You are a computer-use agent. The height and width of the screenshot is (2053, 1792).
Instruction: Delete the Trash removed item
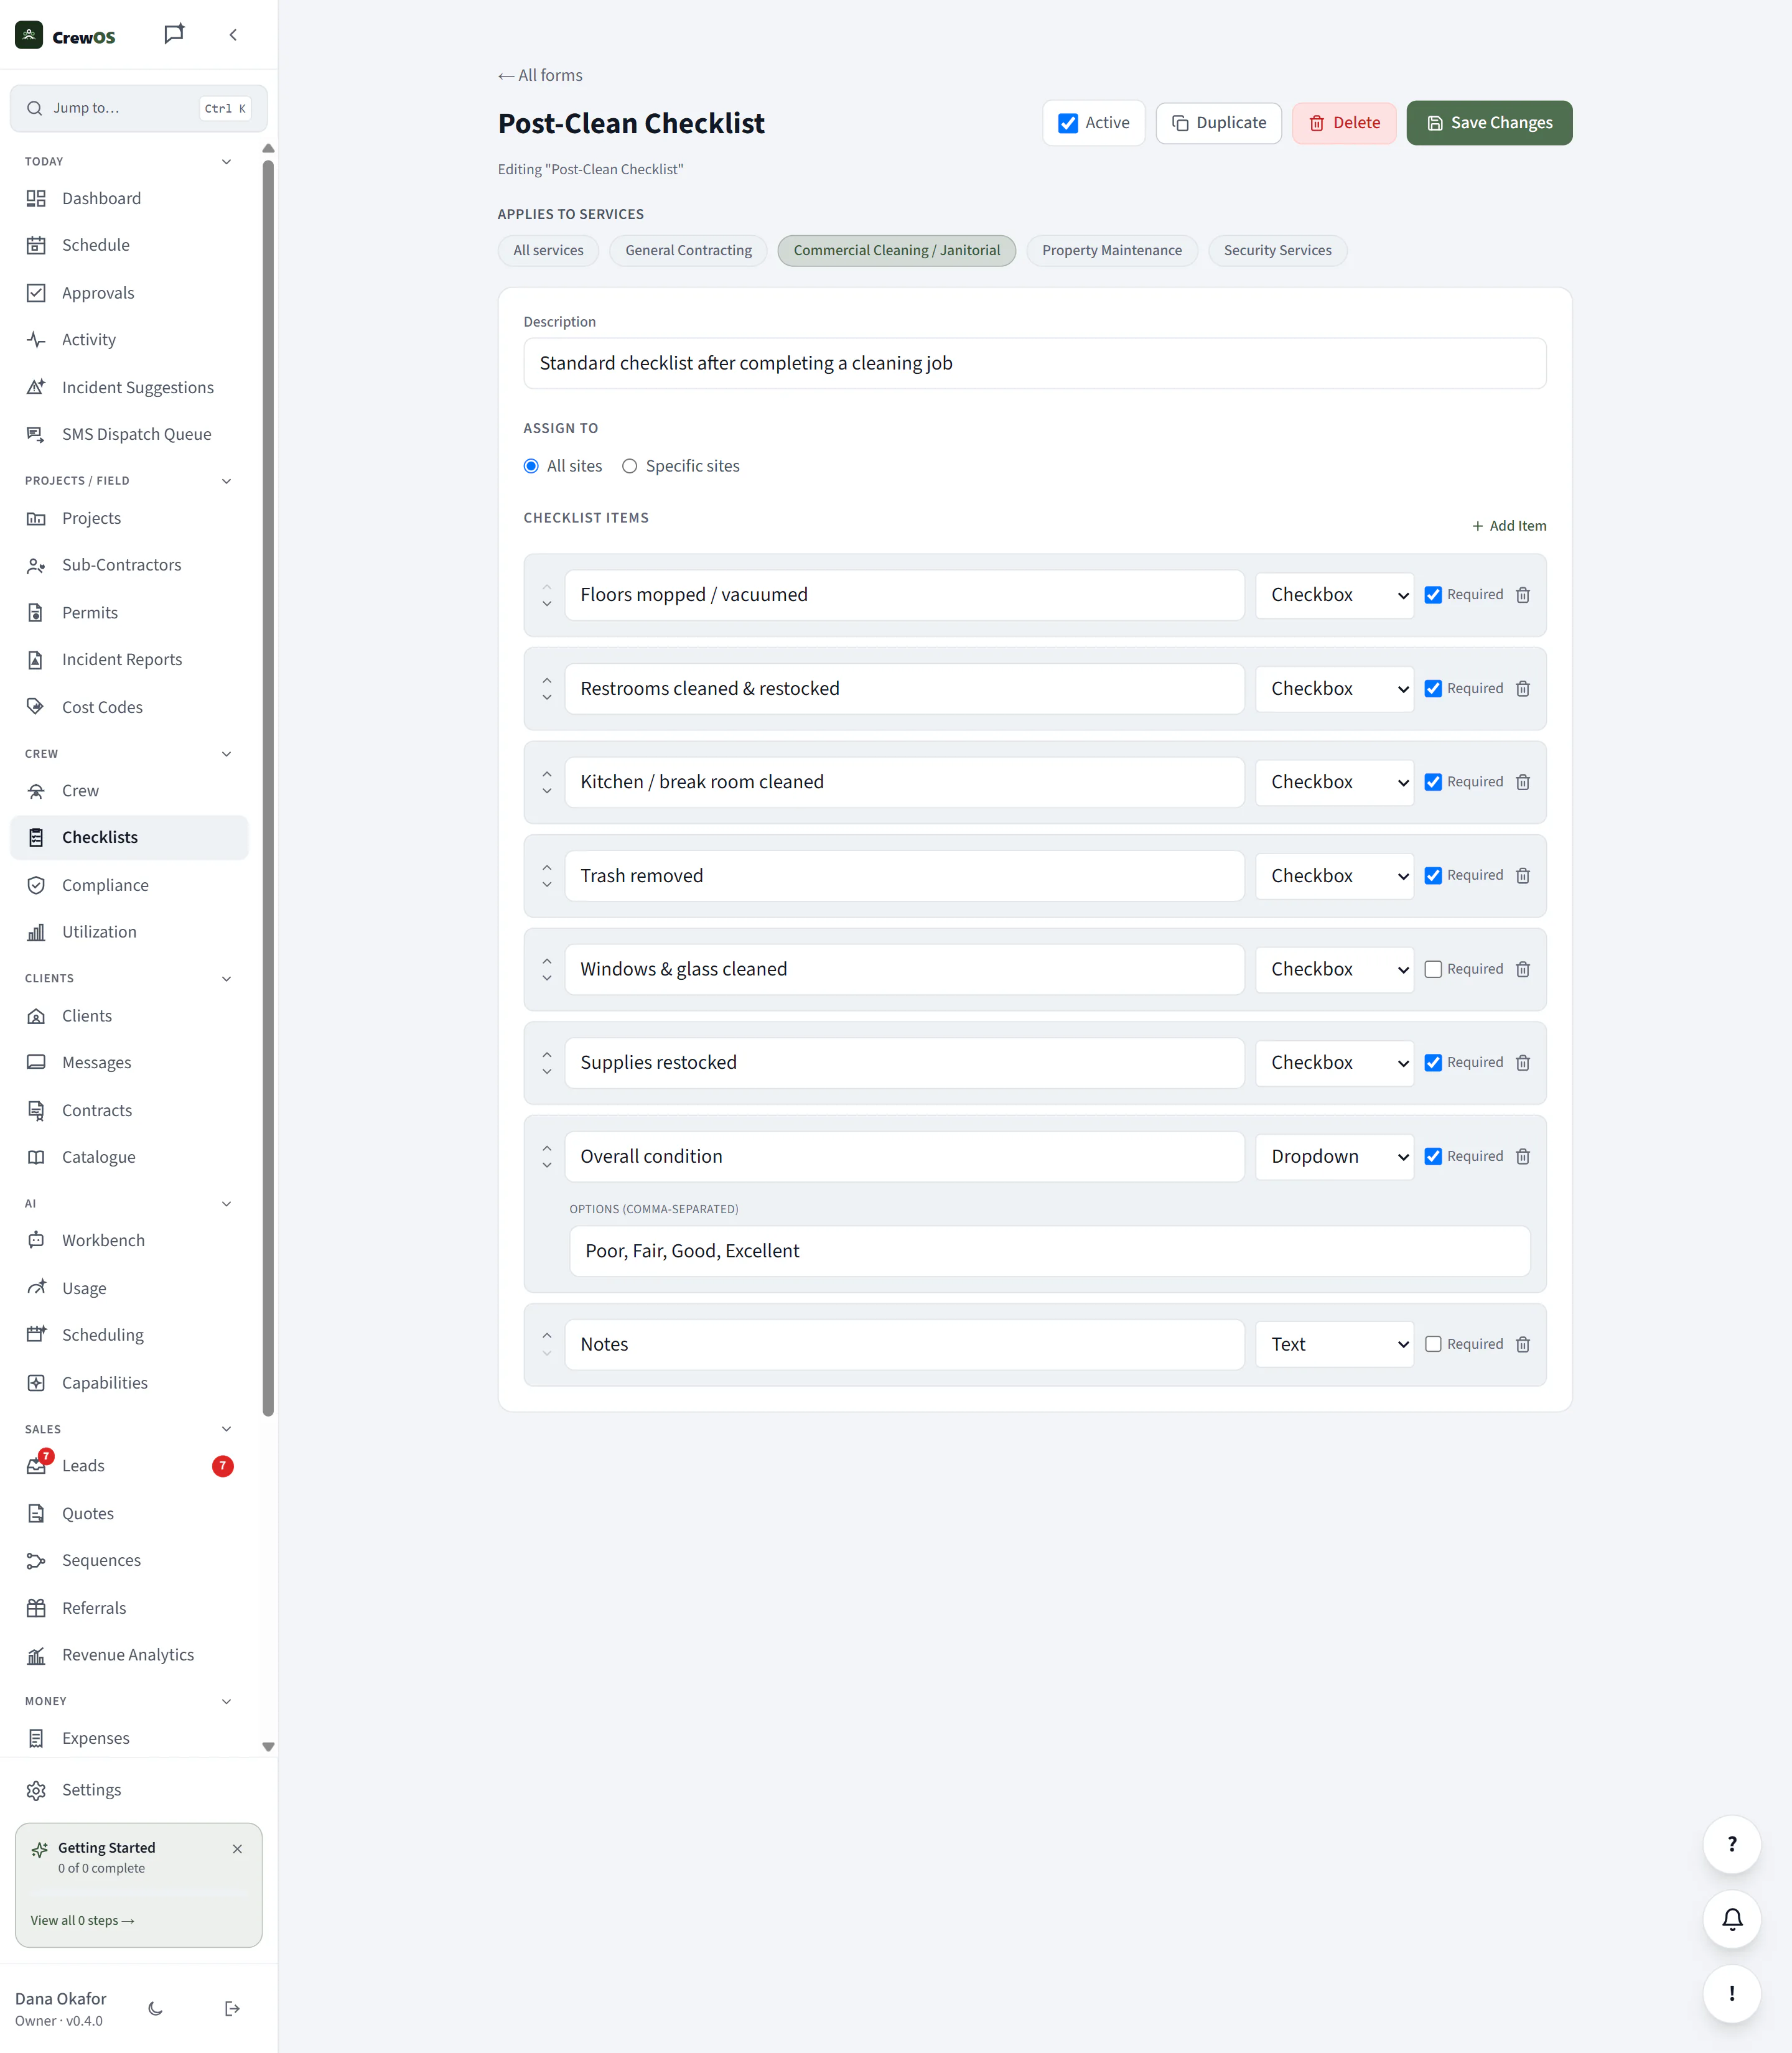tap(1522, 876)
